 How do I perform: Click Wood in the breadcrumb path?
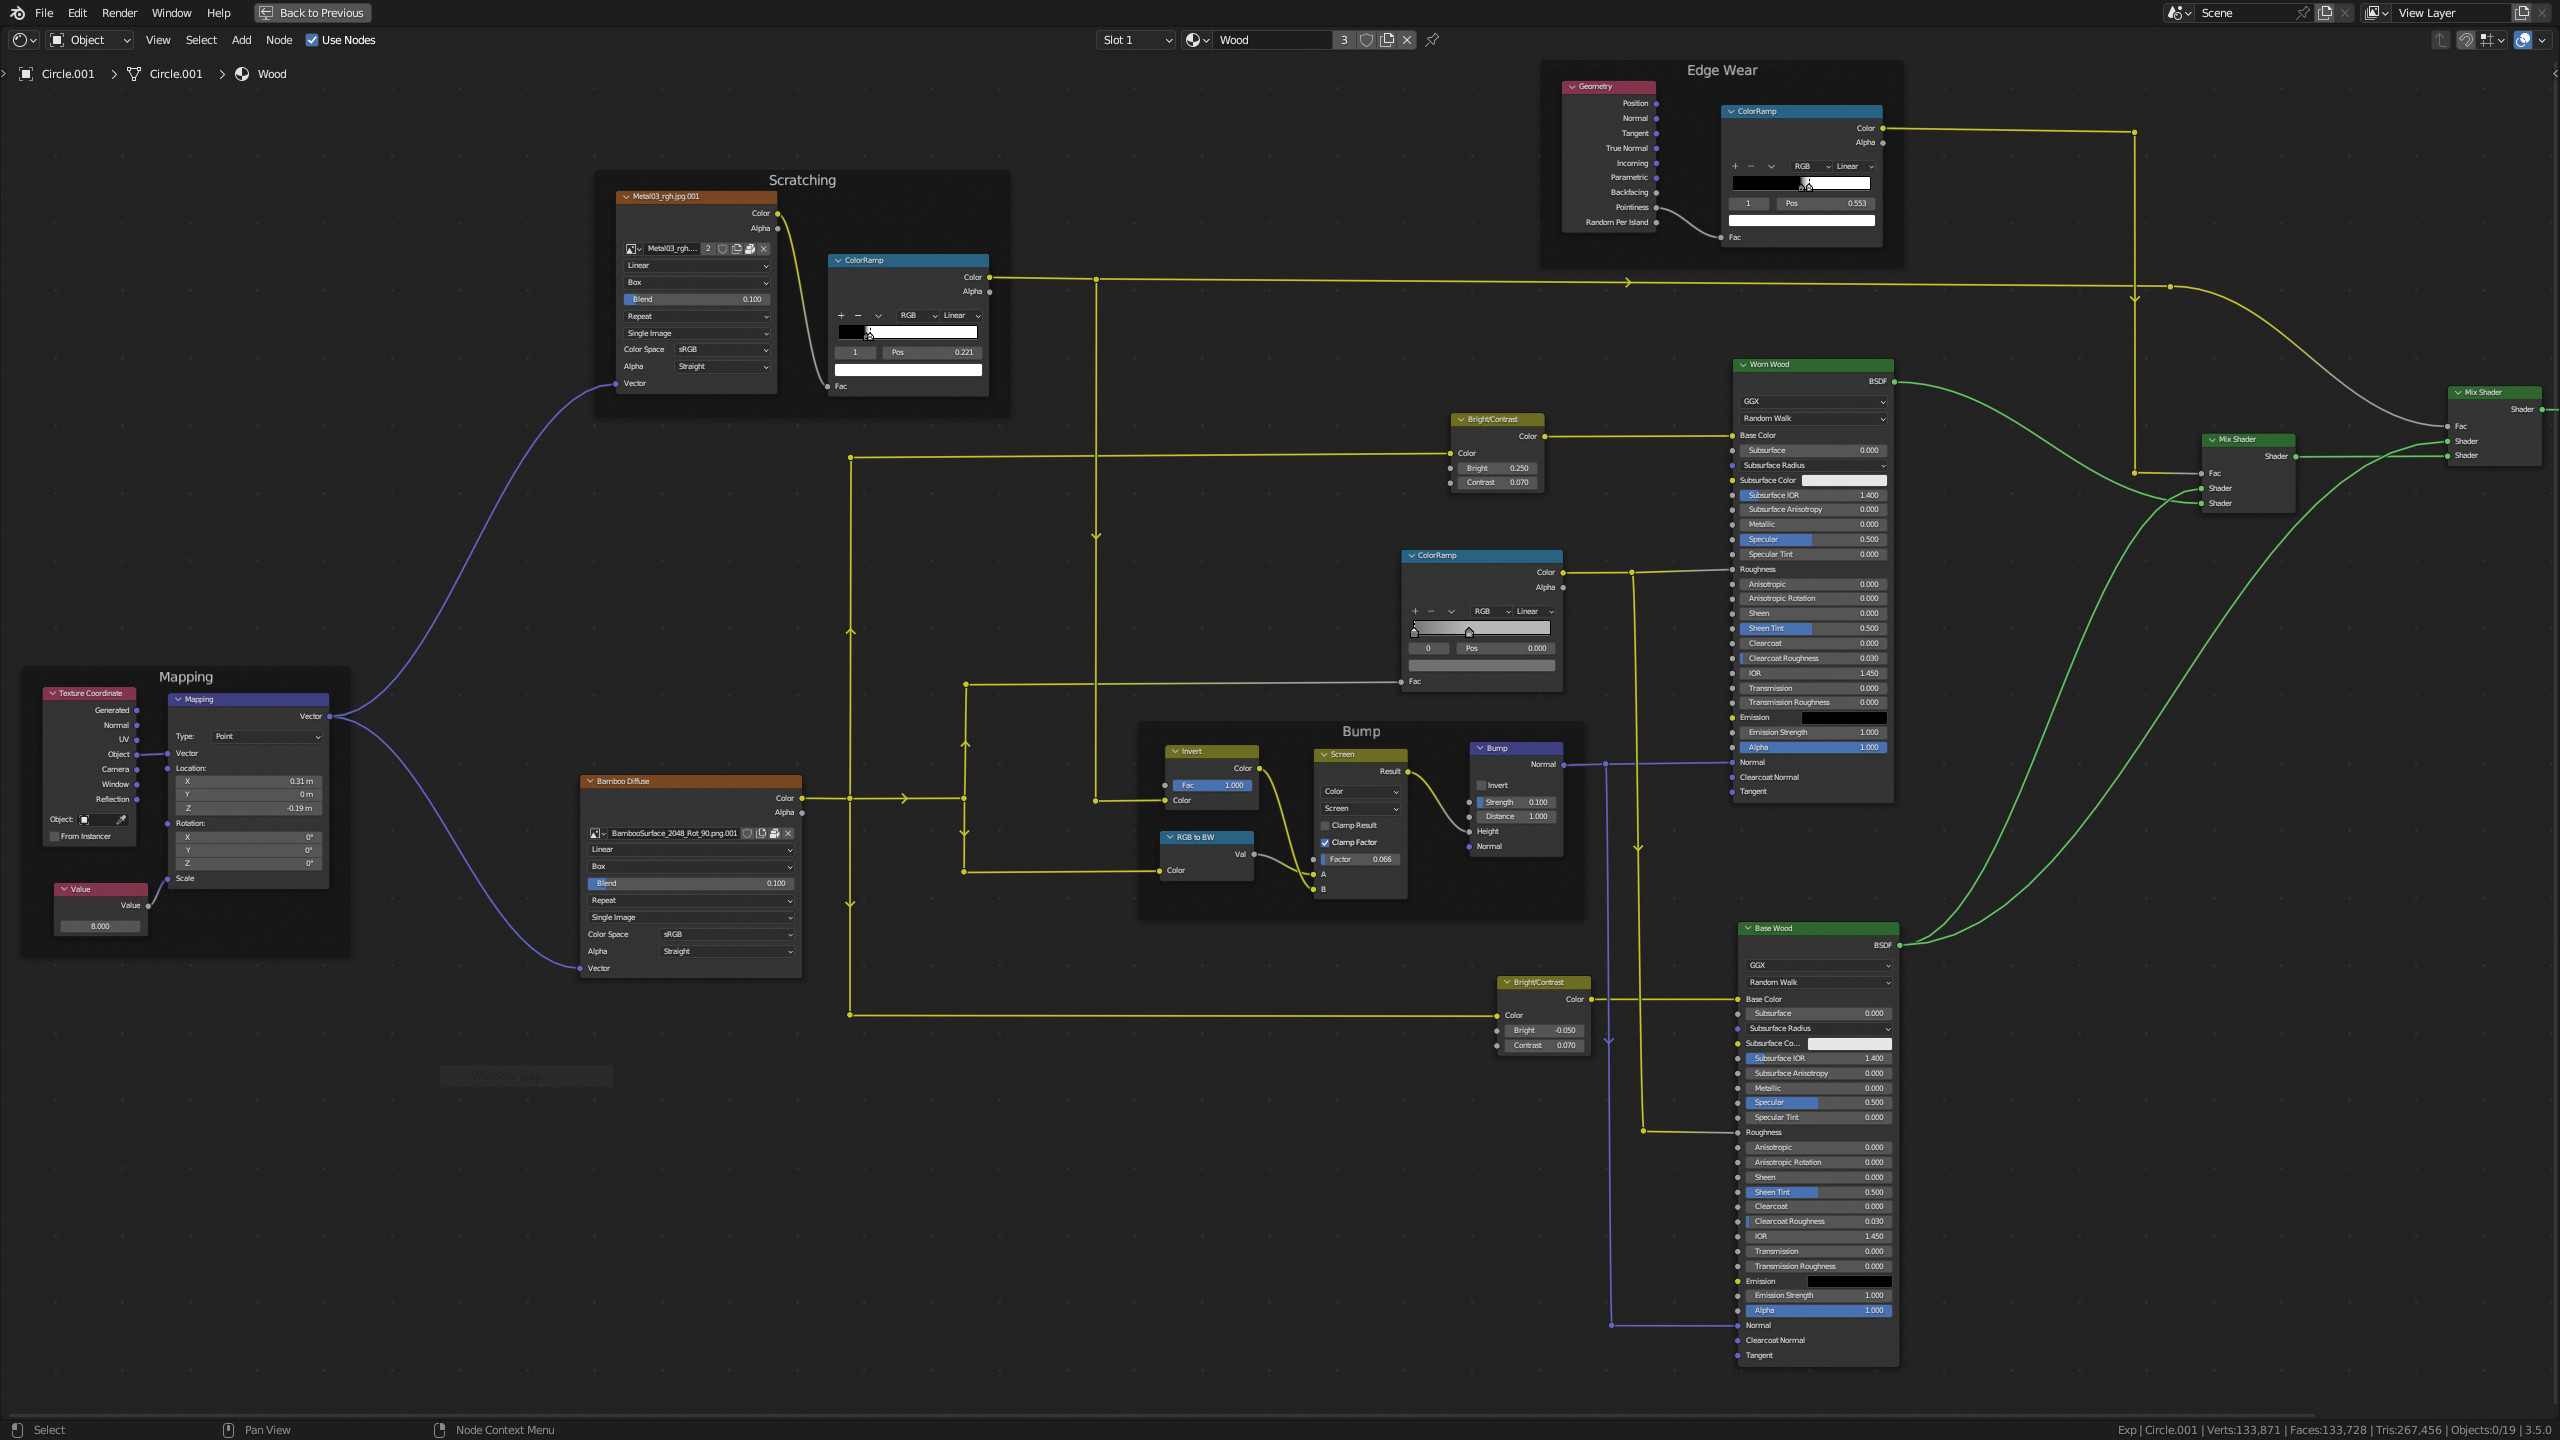coord(272,74)
